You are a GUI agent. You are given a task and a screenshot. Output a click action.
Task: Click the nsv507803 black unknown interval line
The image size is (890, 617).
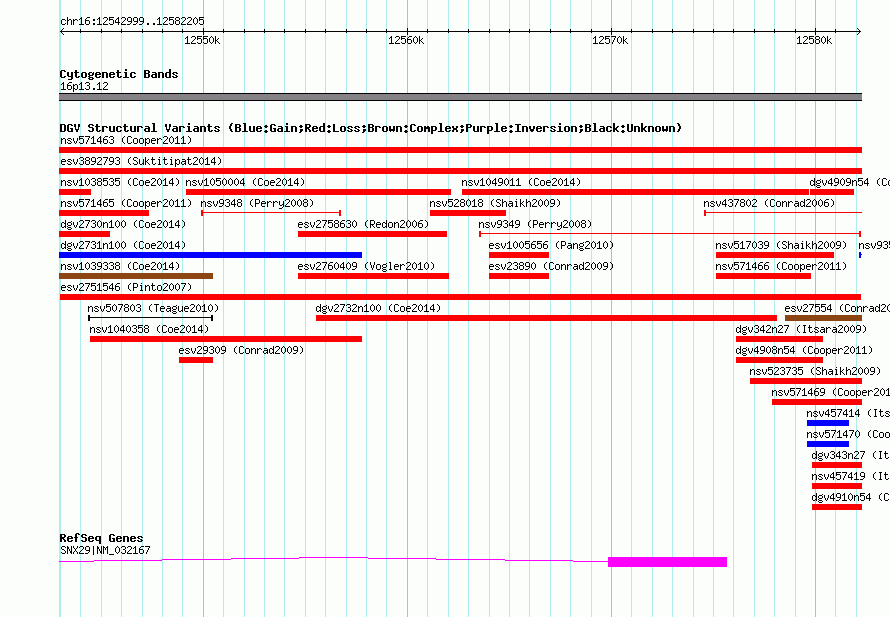coord(150,318)
